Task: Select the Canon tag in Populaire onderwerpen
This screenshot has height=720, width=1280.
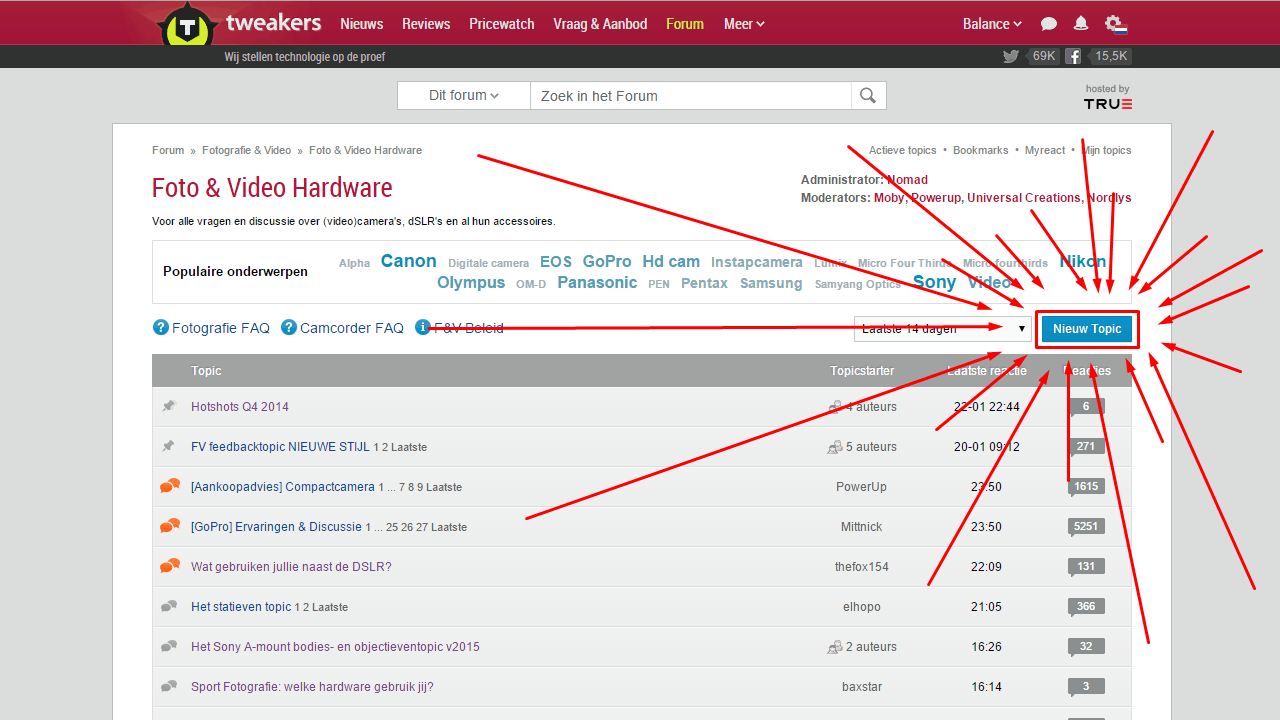Action: coord(408,261)
